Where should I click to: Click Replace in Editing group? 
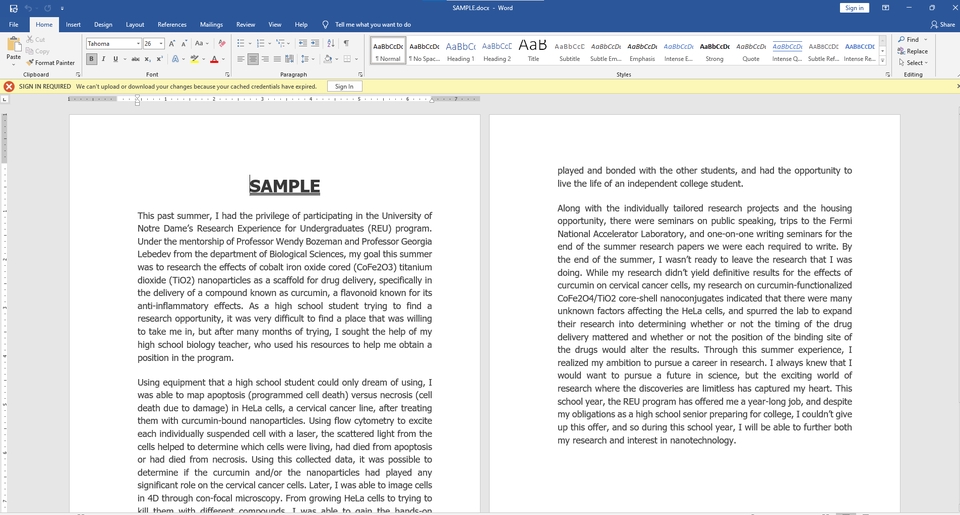click(x=912, y=51)
